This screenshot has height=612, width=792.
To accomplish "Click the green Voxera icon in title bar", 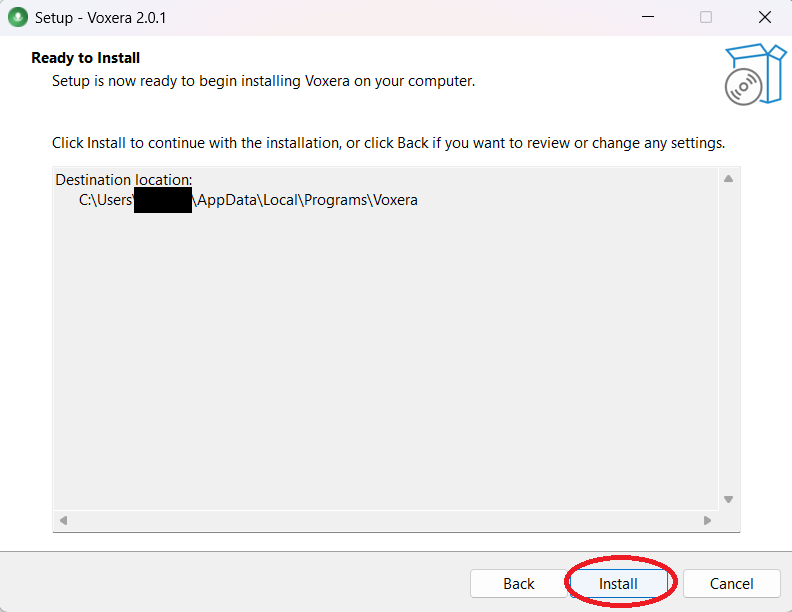I will [x=18, y=18].
